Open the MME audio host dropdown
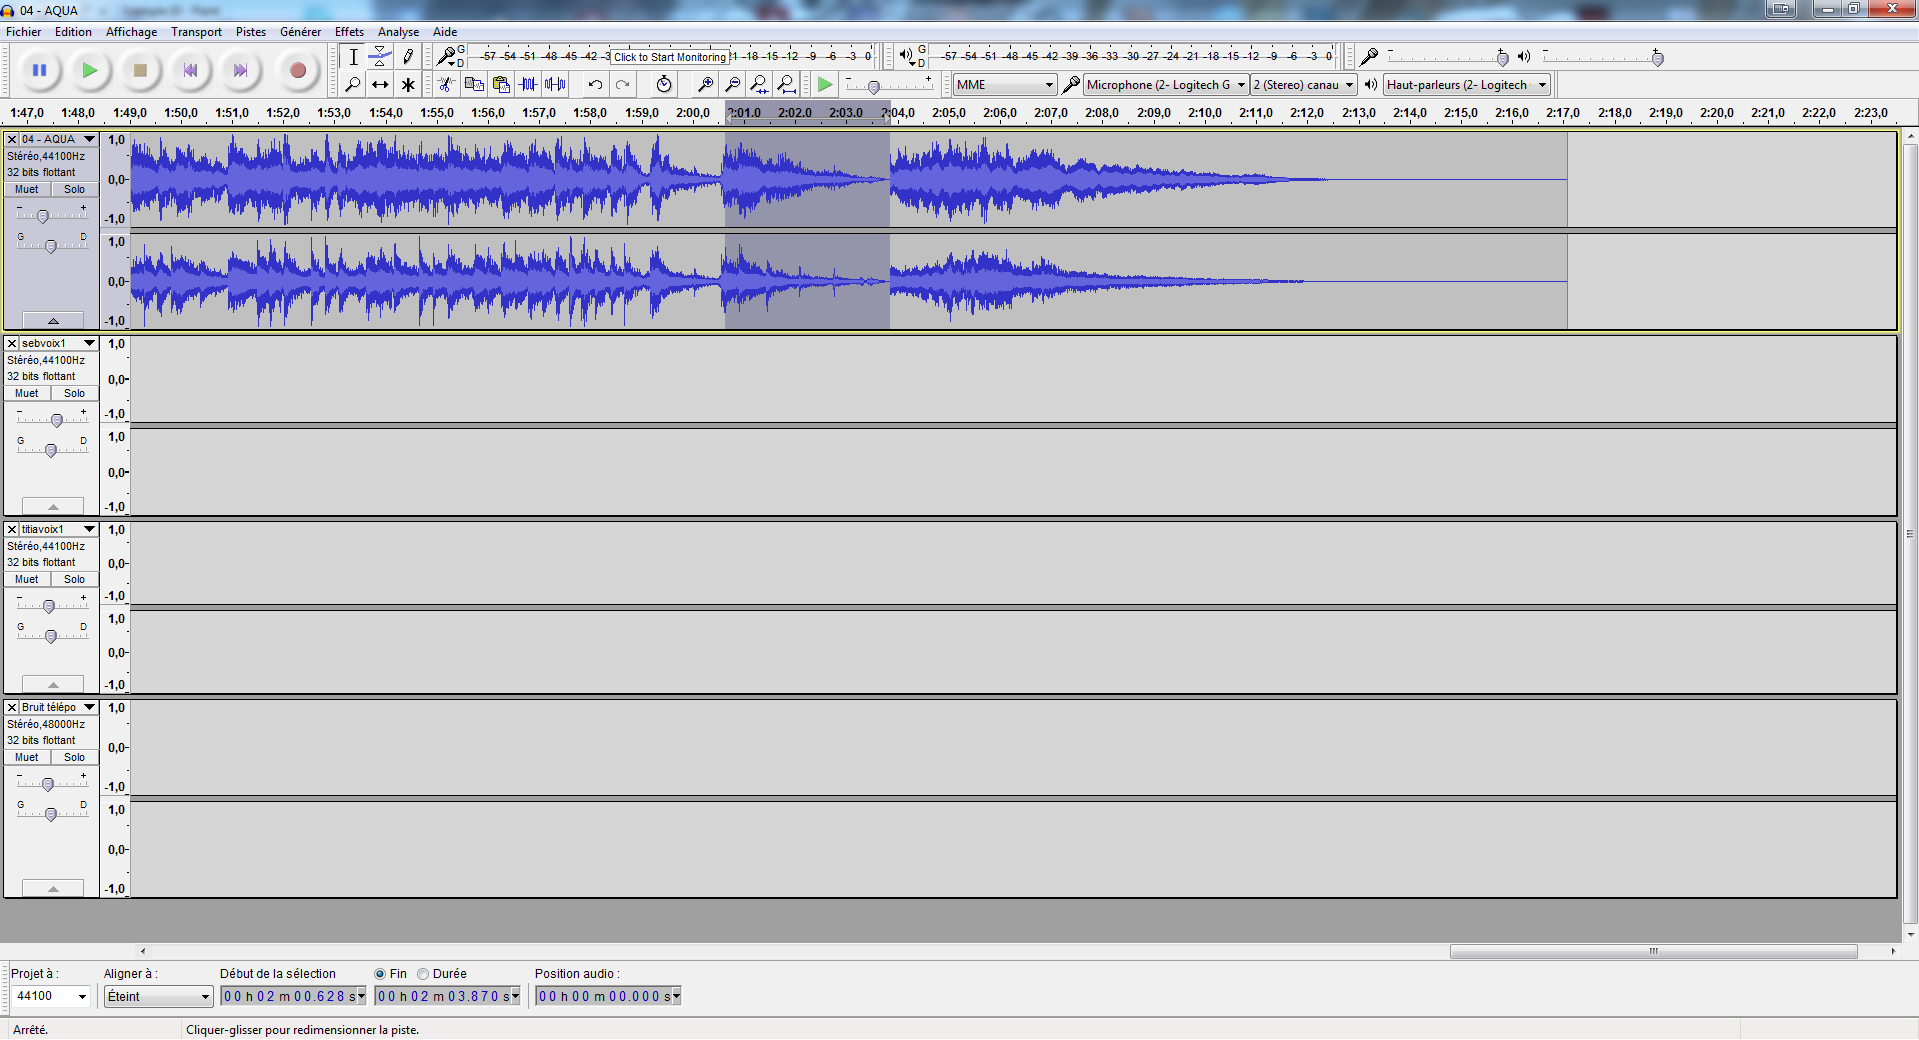The width and height of the screenshot is (1919, 1040). [1004, 85]
